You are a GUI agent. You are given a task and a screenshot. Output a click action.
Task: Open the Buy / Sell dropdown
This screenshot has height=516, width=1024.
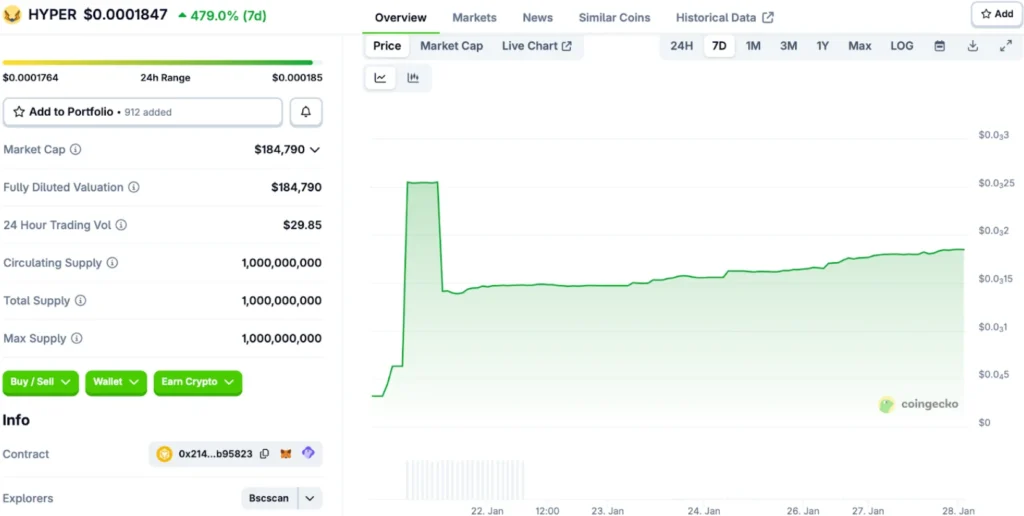(41, 382)
